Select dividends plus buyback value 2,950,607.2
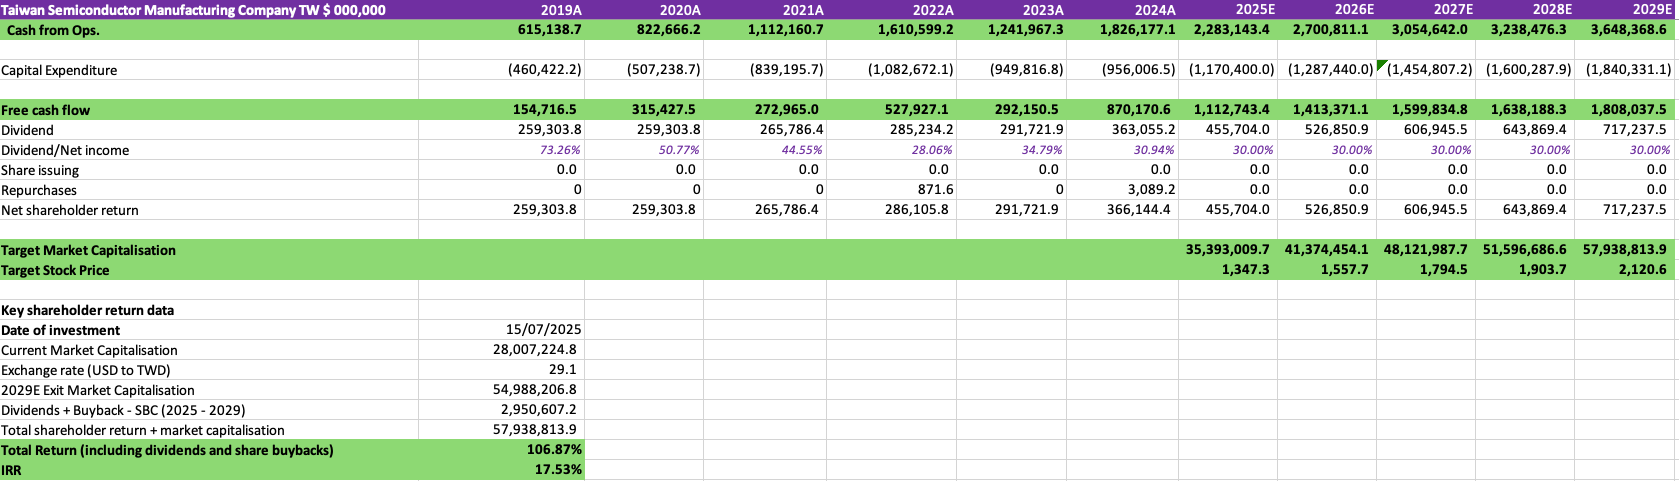 point(539,410)
